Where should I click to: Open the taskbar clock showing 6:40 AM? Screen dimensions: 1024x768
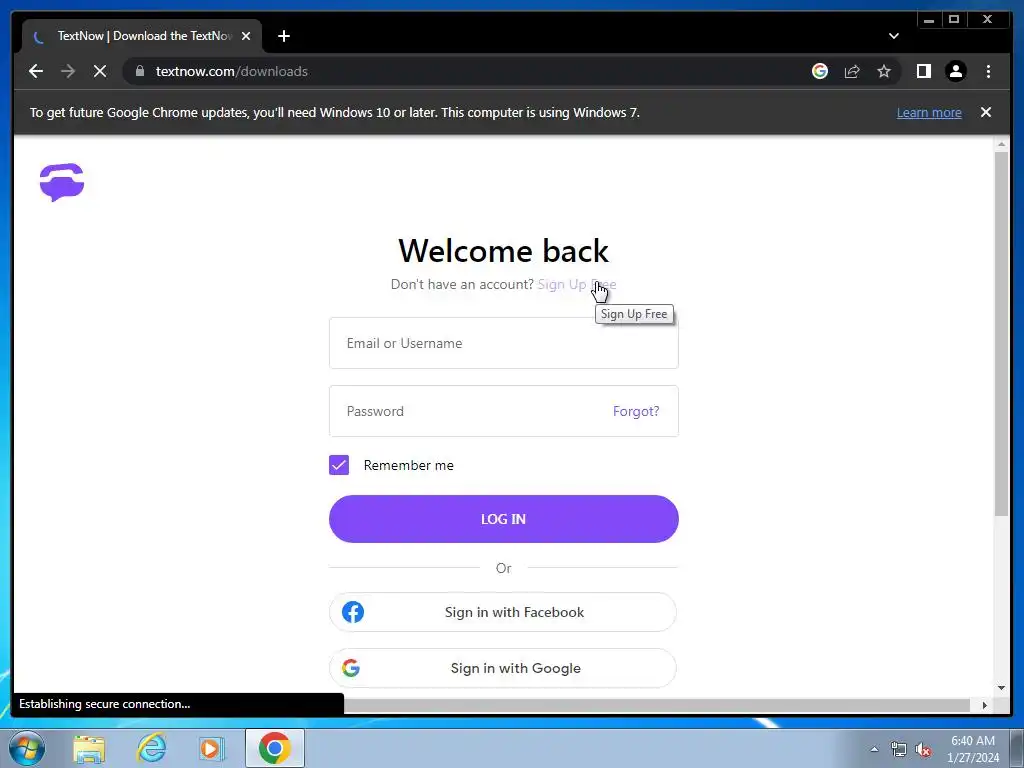point(973,749)
